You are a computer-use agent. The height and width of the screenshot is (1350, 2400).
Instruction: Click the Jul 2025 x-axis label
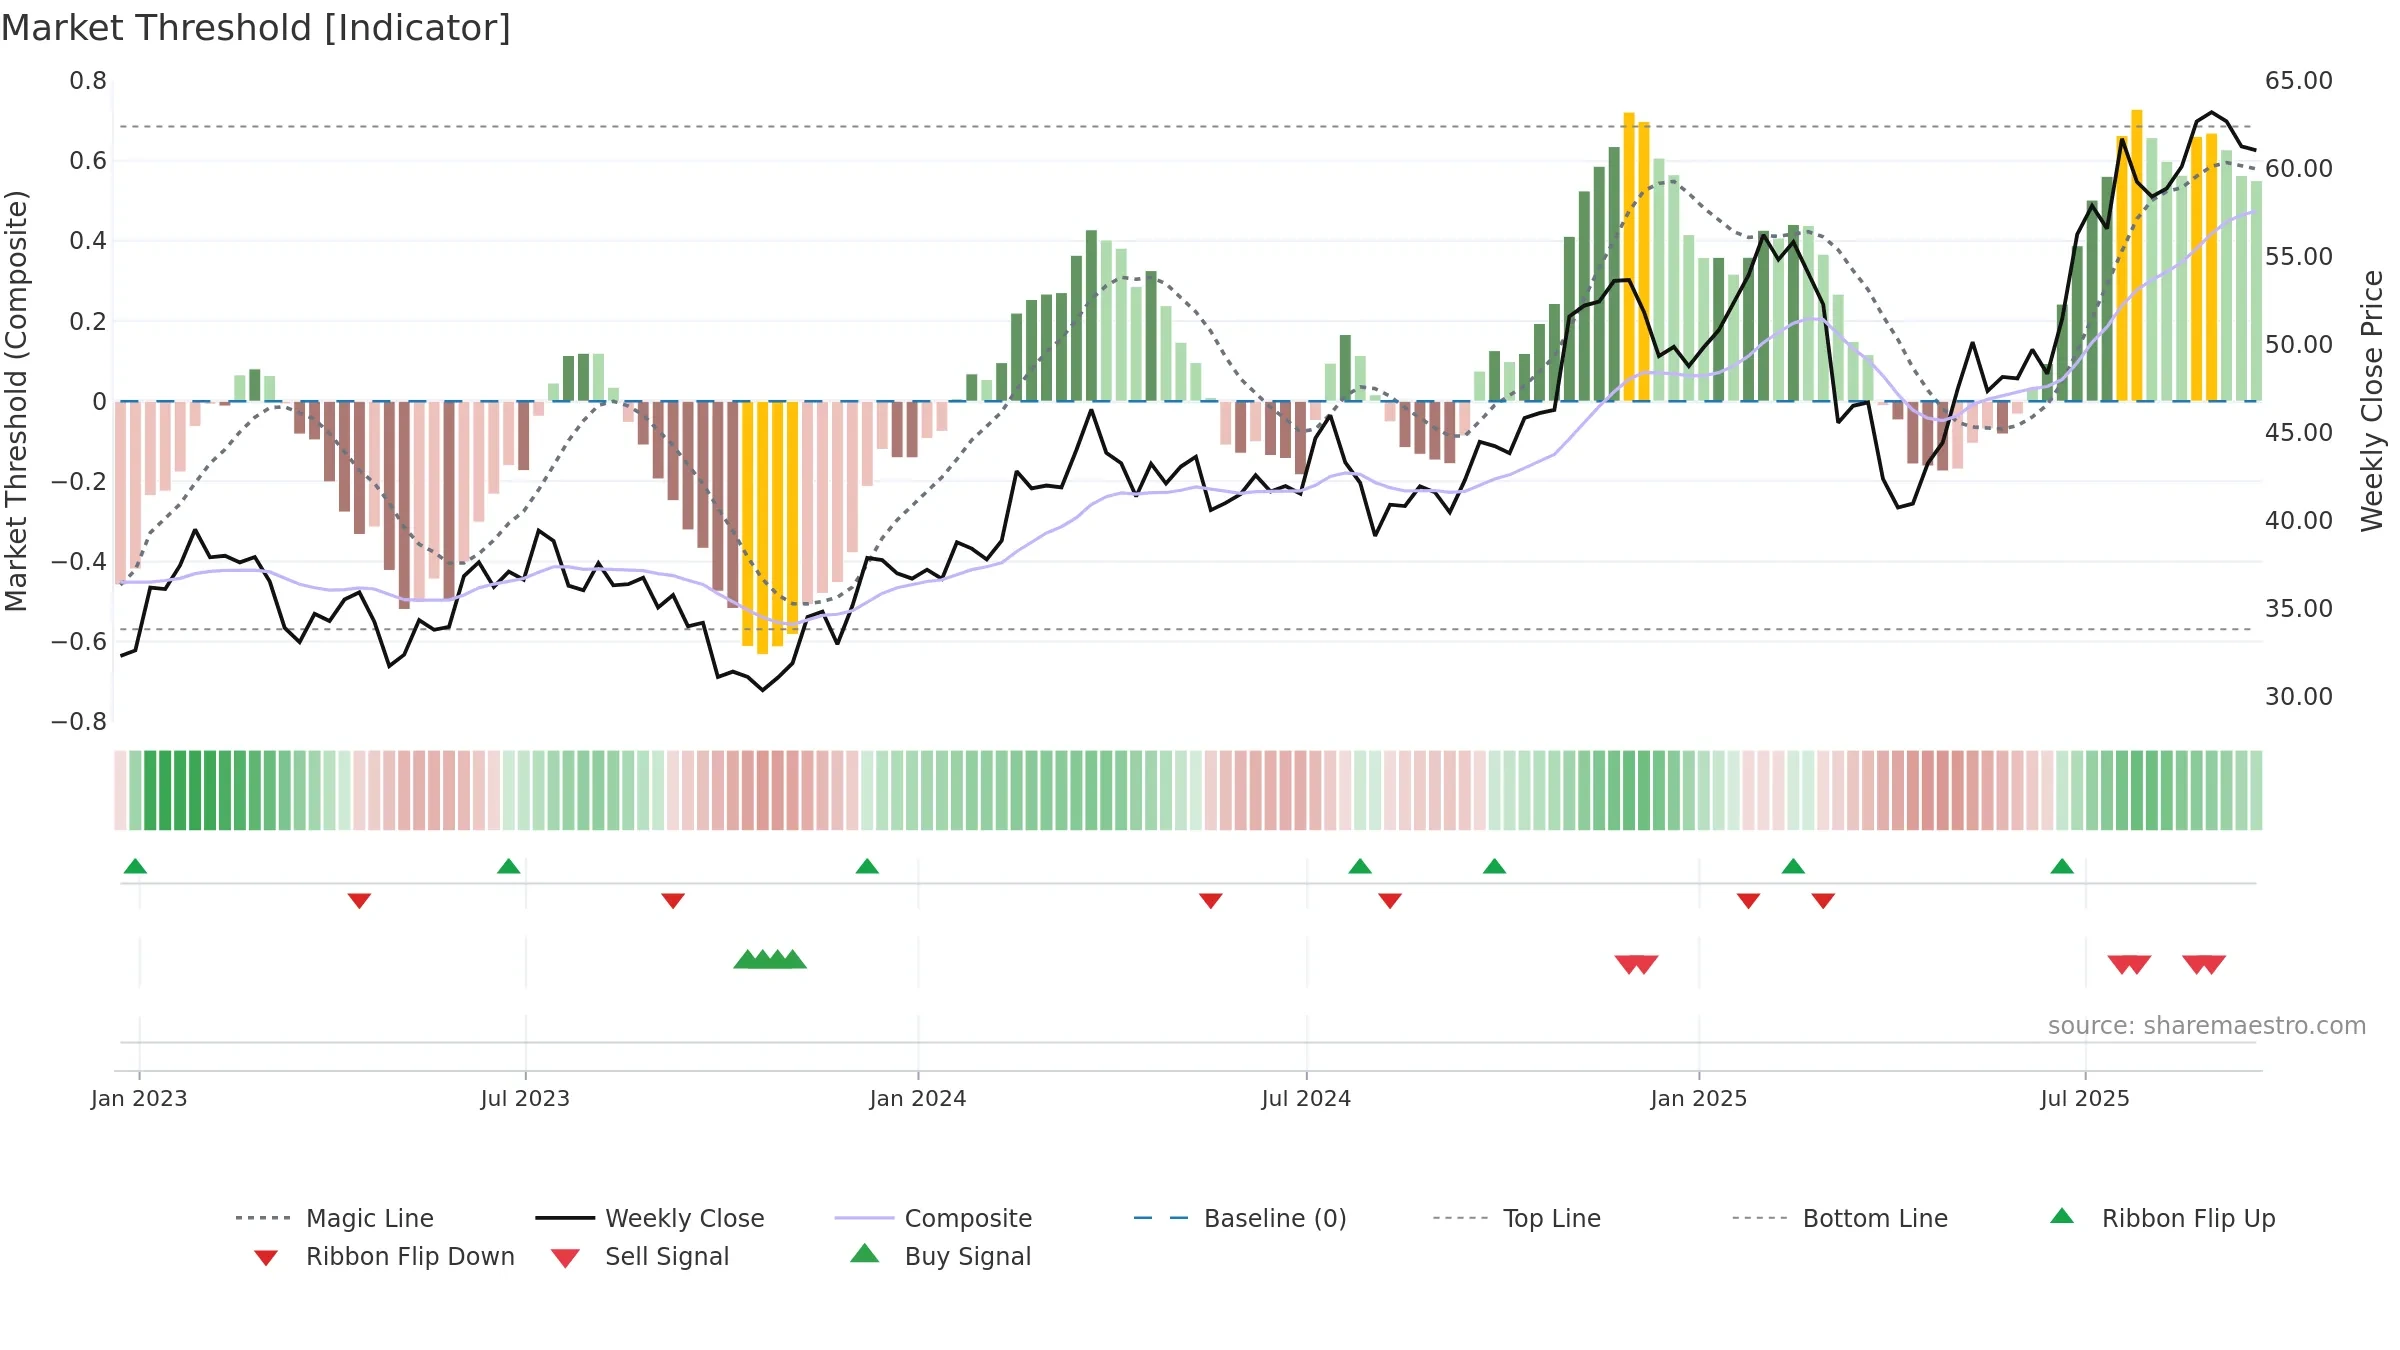coord(2085,1098)
